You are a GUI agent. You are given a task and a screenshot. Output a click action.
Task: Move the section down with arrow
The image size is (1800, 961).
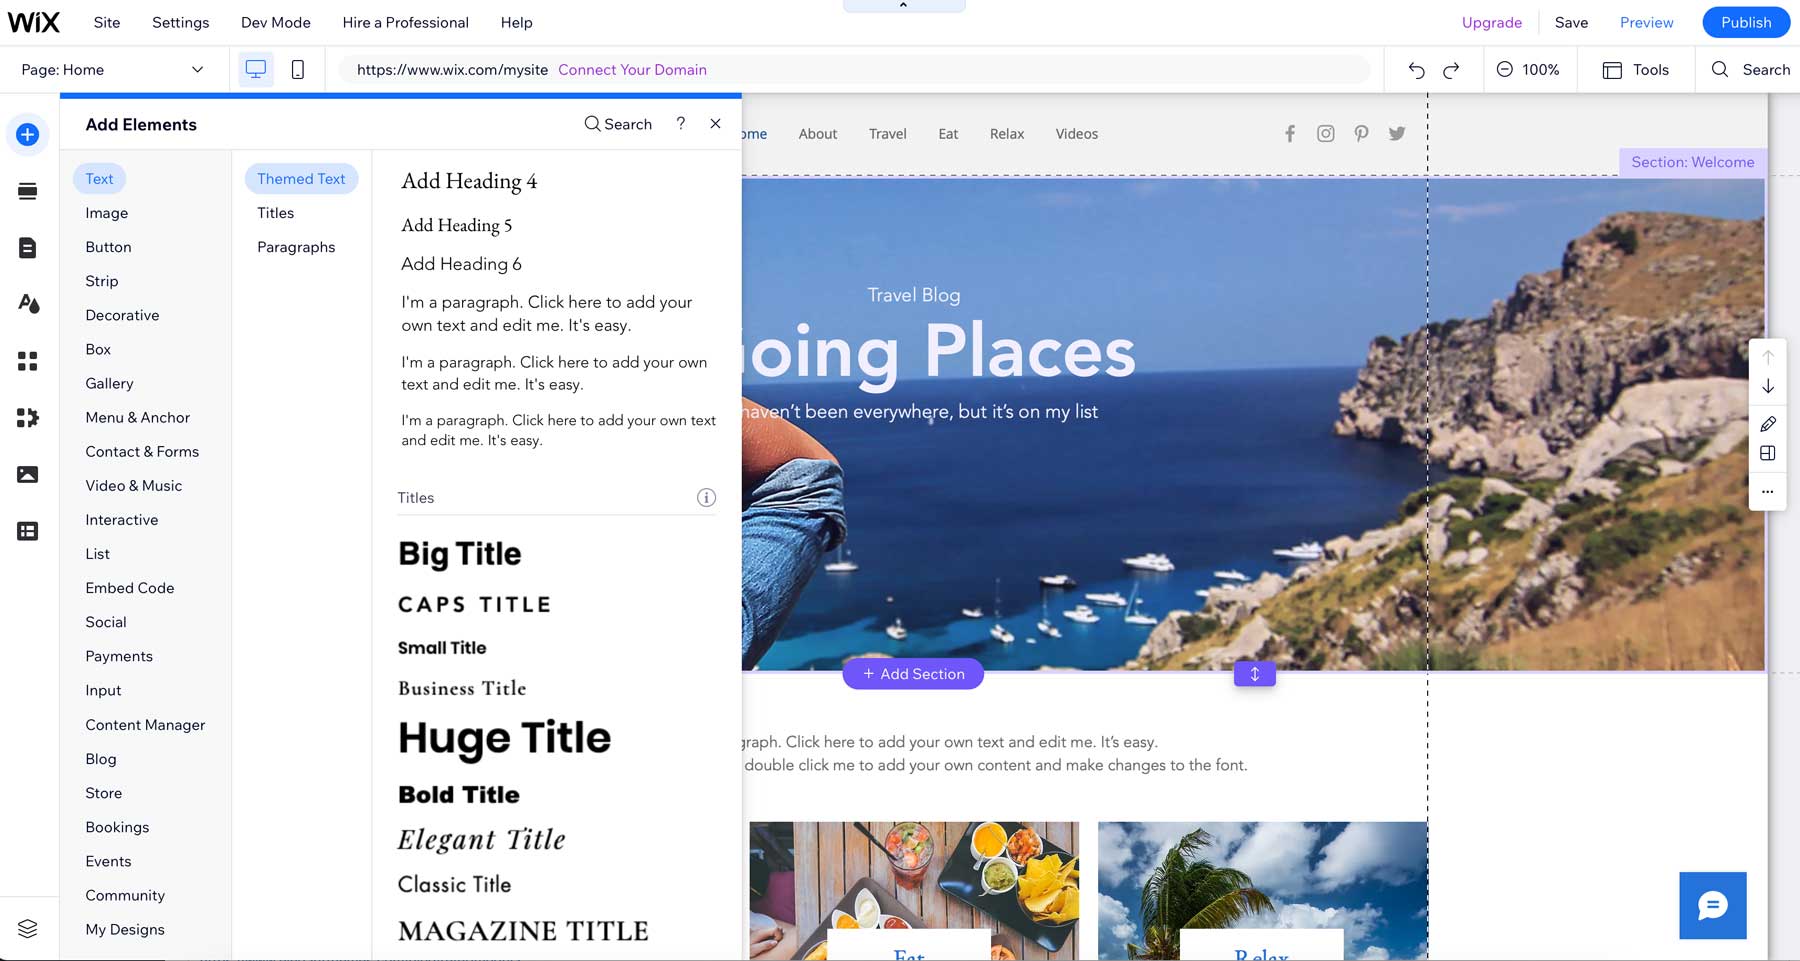pyautogui.click(x=1768, y=387)
